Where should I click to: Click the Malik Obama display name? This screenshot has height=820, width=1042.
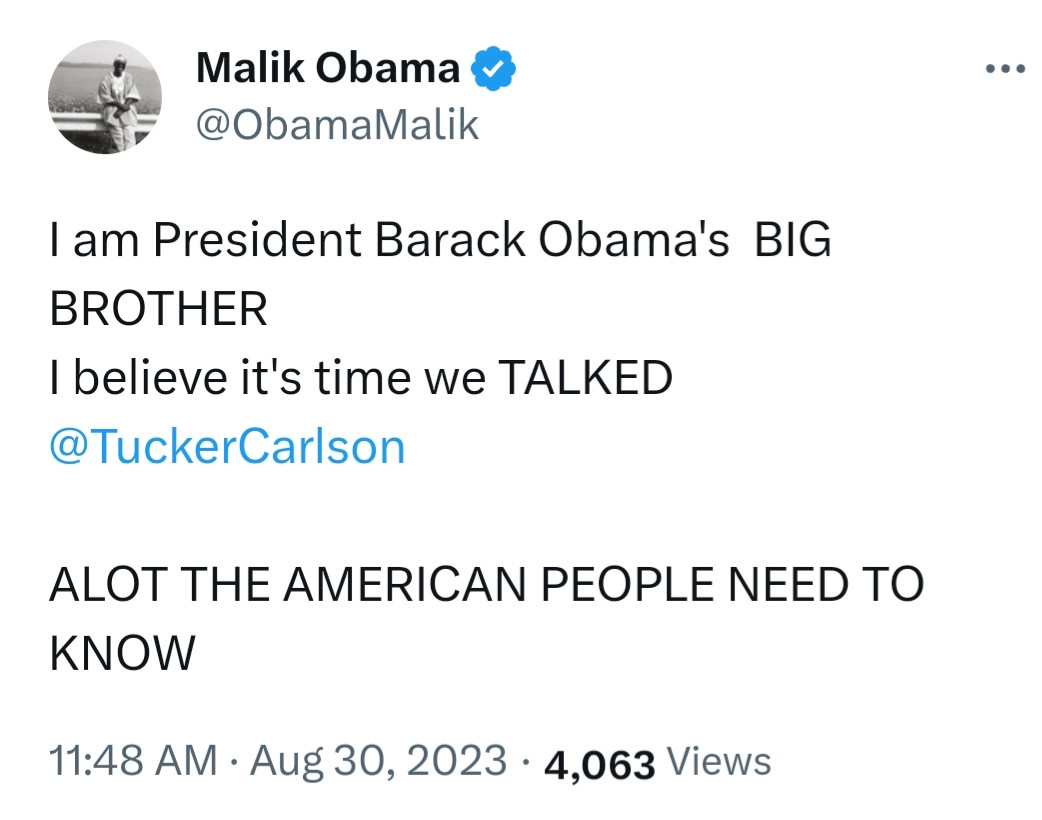328,68
